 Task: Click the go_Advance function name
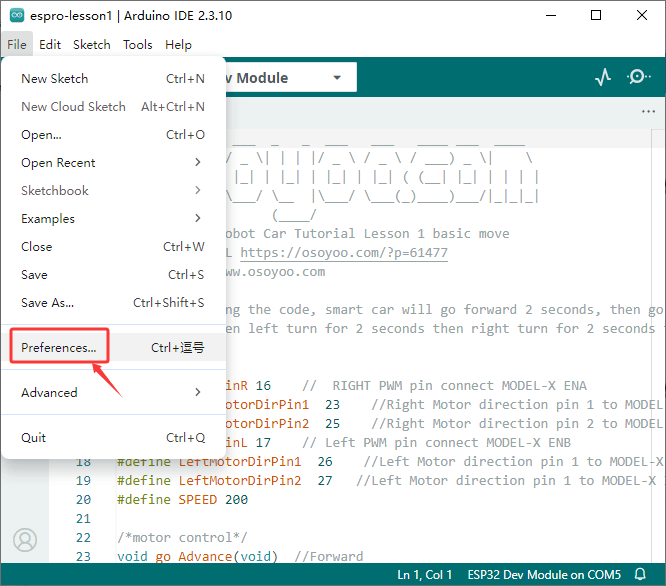tap(194, 556)
